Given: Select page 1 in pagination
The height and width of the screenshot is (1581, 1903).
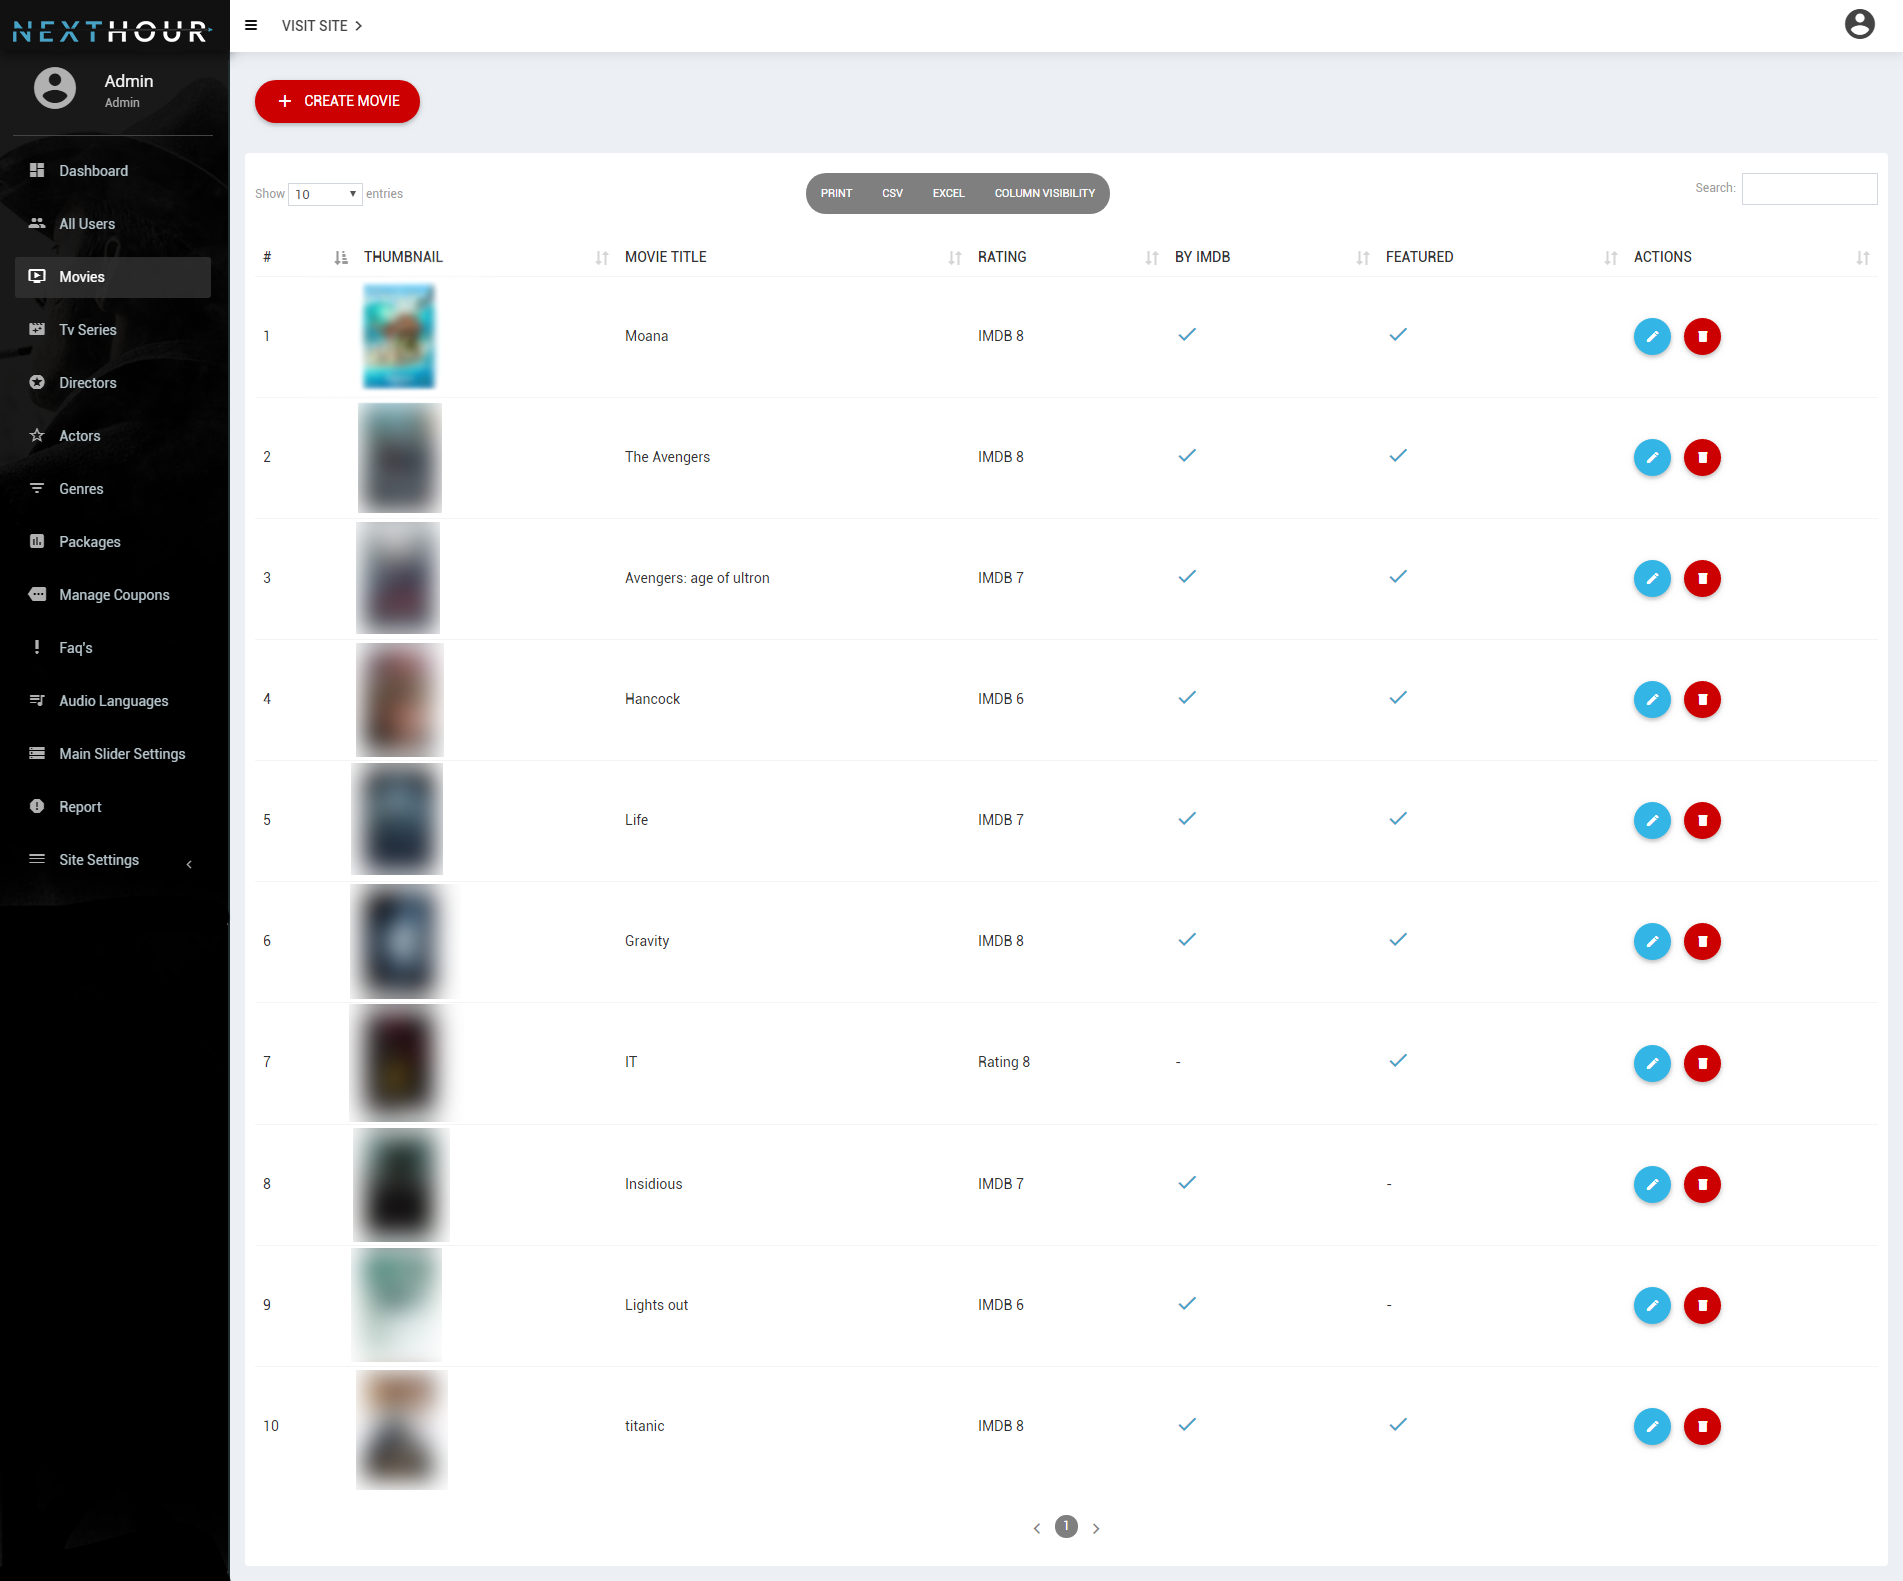Looking at the screenshot, I should point(1066,1527).
